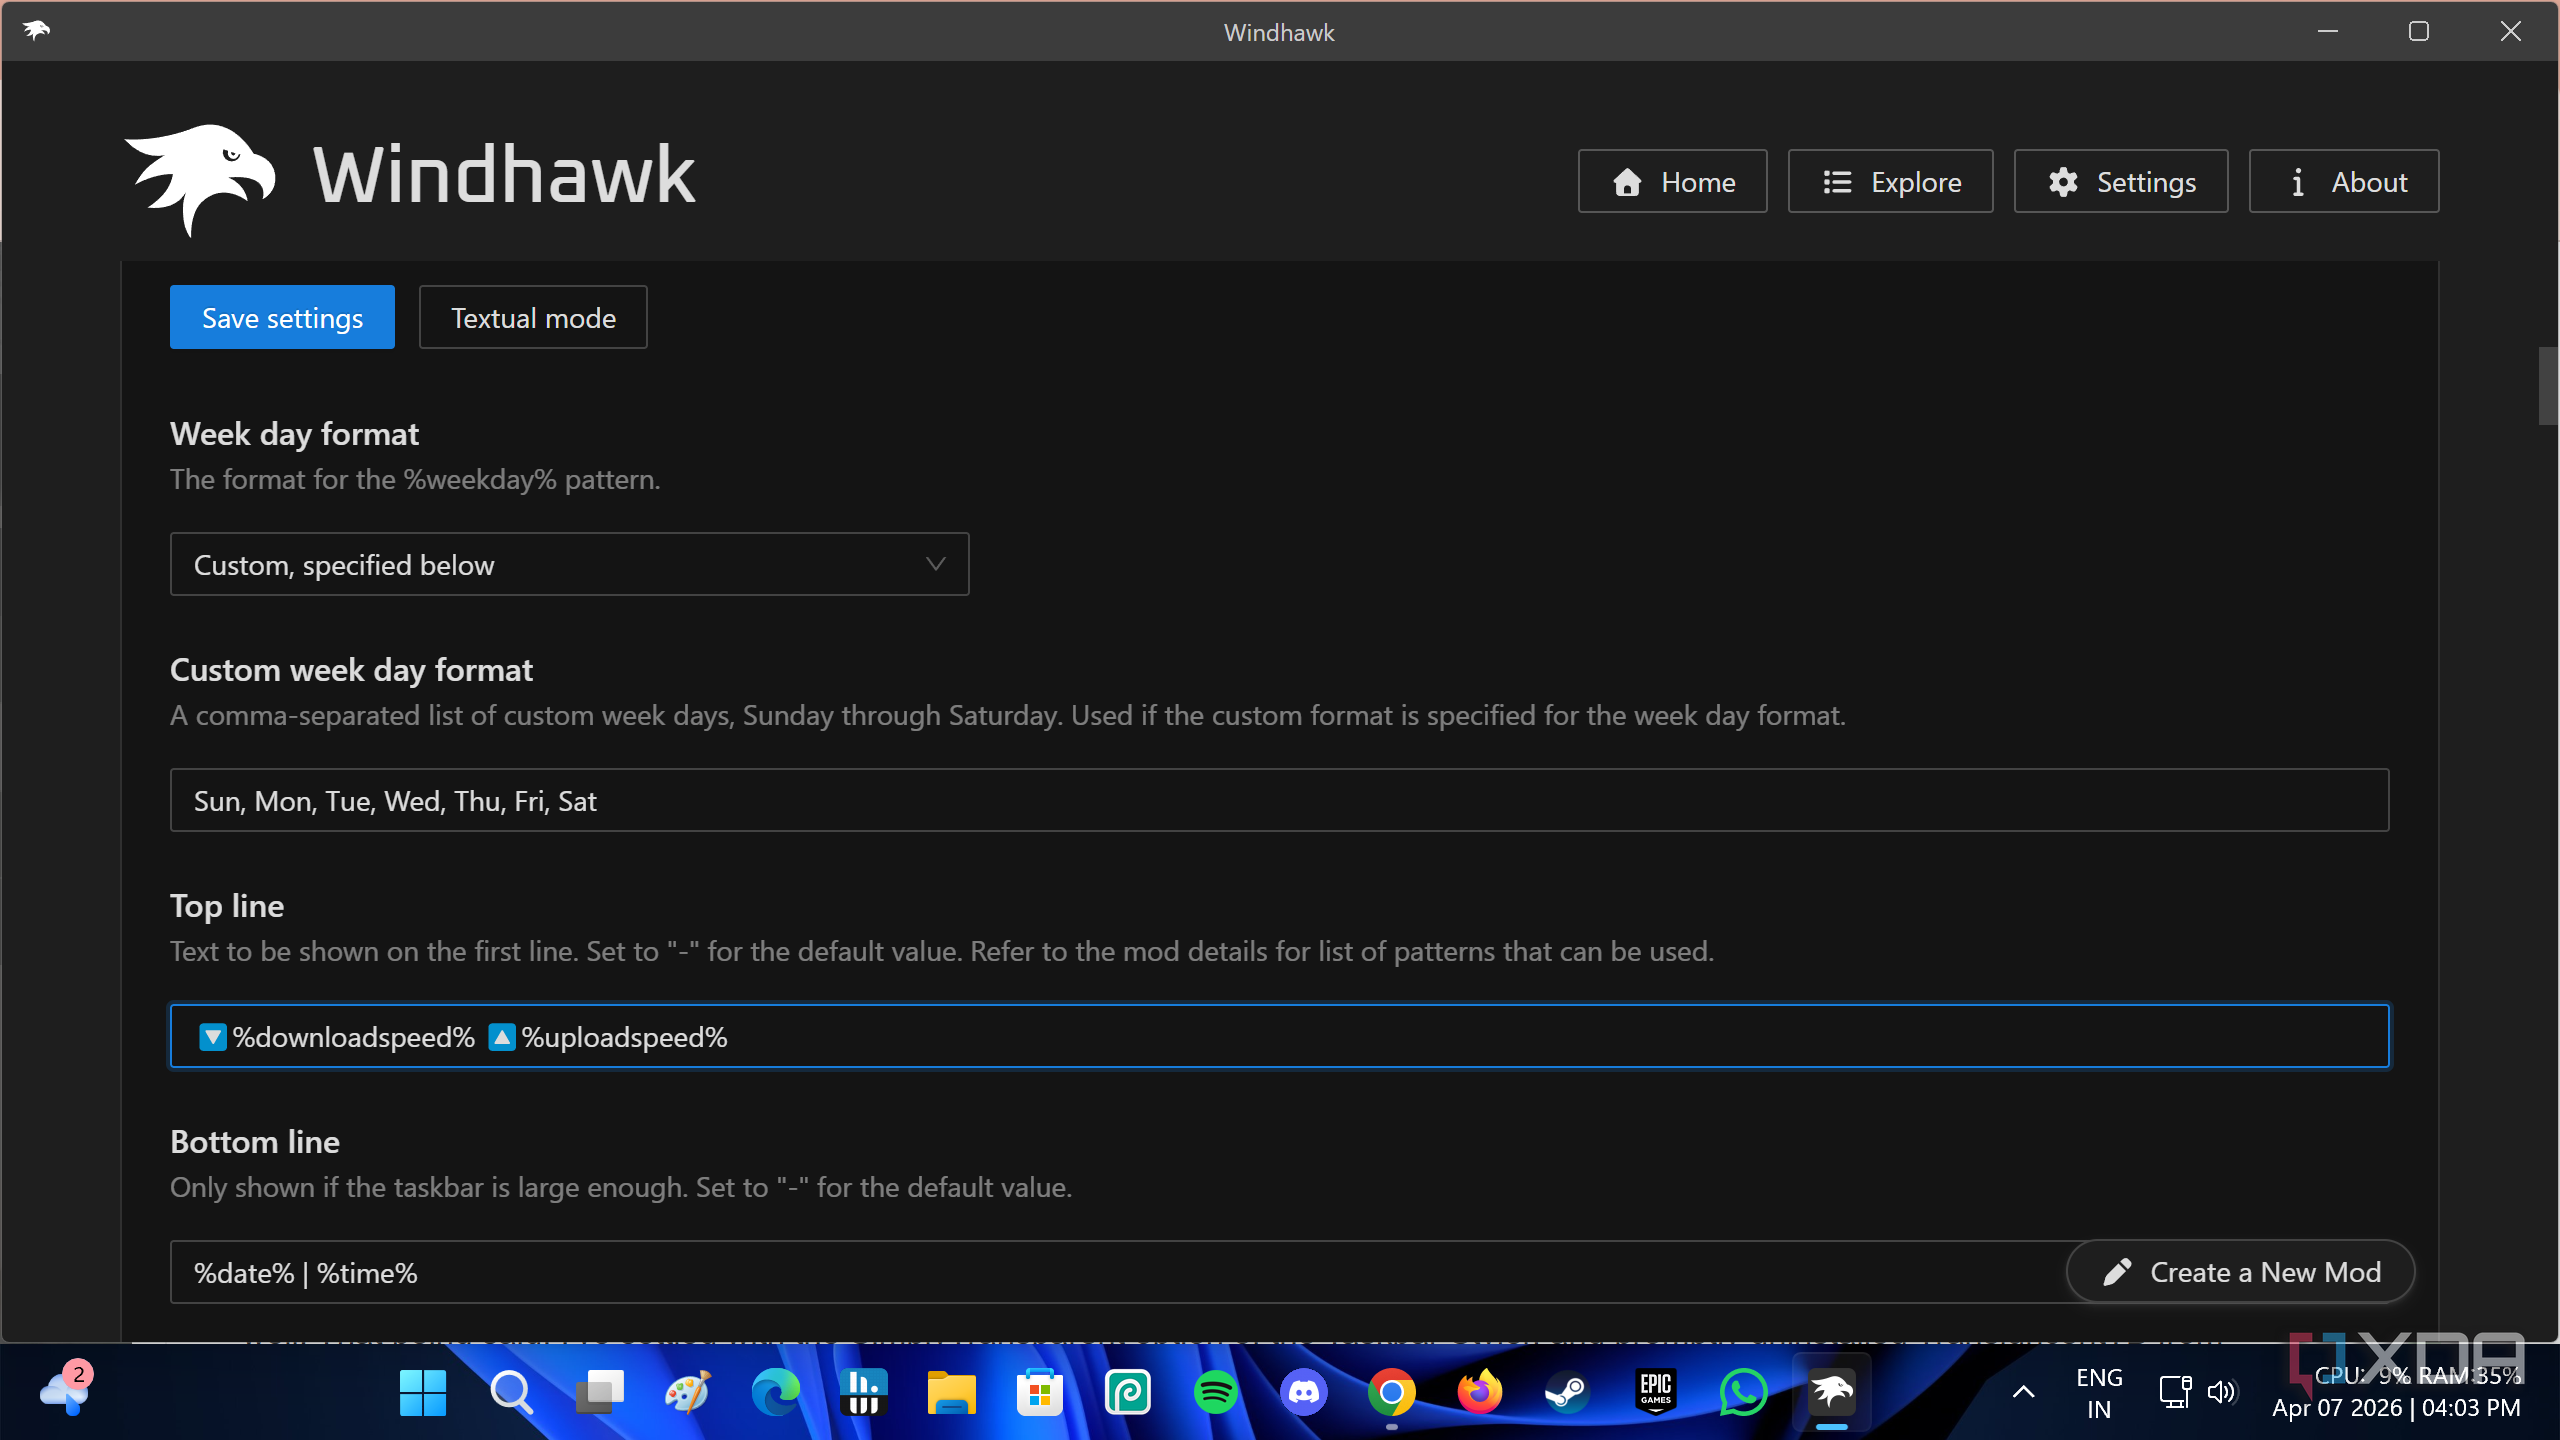Image resolution: width=2560 pixels, height=1440 pixels.
Task: Open Epic Games Launcher from taskbar
Action: (x=1655, y=1392)
